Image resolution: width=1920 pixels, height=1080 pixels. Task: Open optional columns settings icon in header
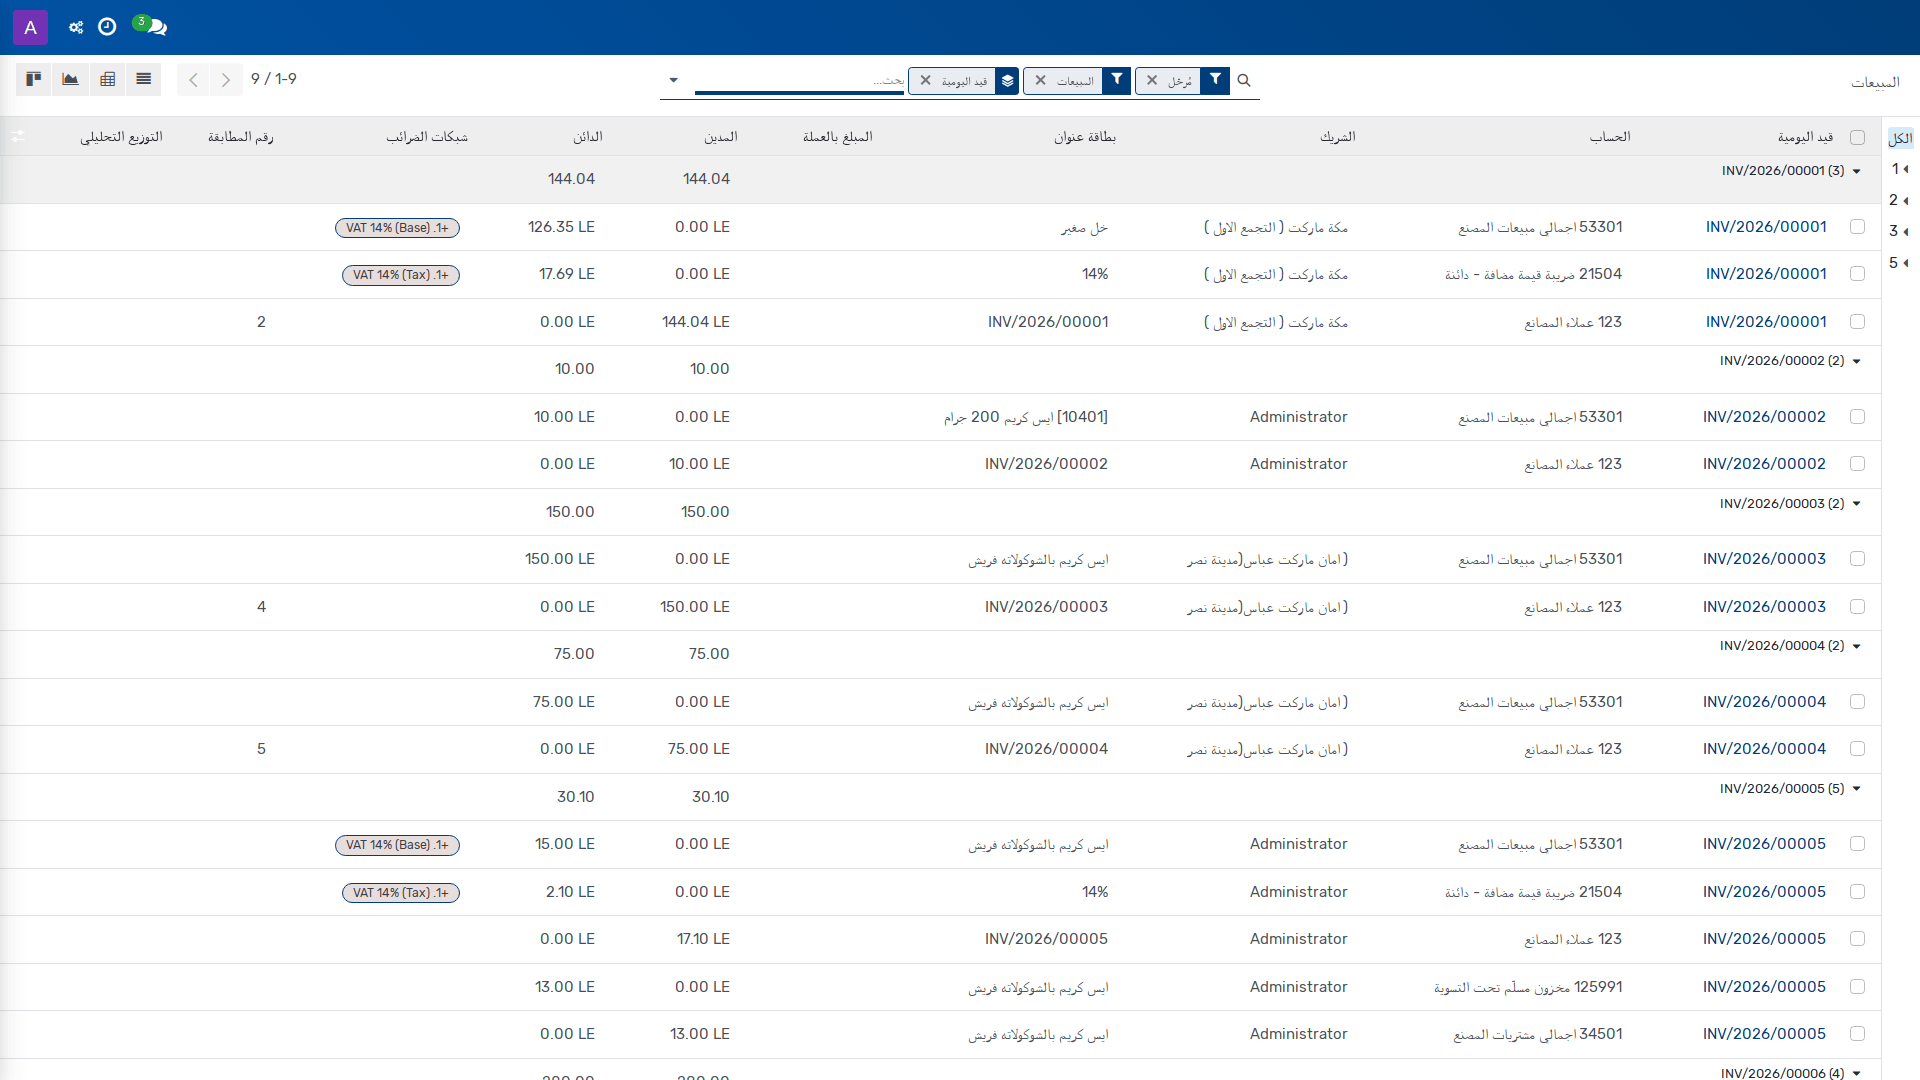pos(18,136)
